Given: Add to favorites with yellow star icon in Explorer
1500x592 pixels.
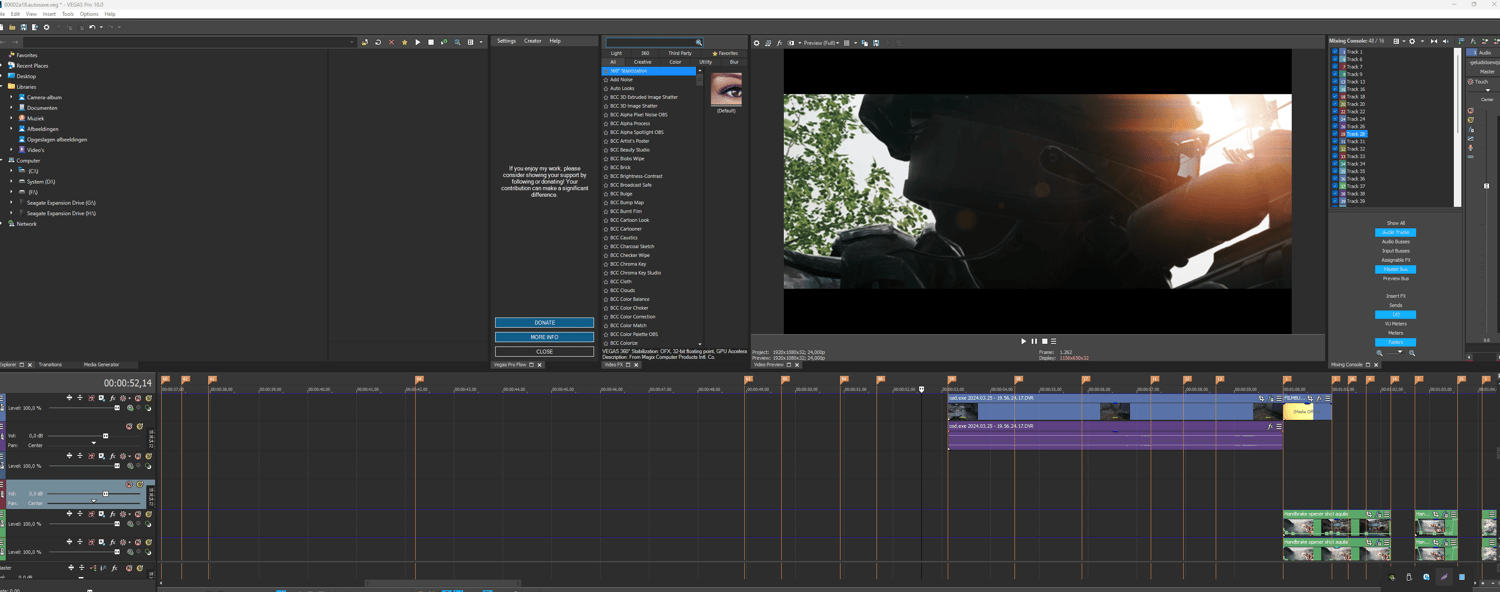Looking at the screenshot, I should coord(404,42).
